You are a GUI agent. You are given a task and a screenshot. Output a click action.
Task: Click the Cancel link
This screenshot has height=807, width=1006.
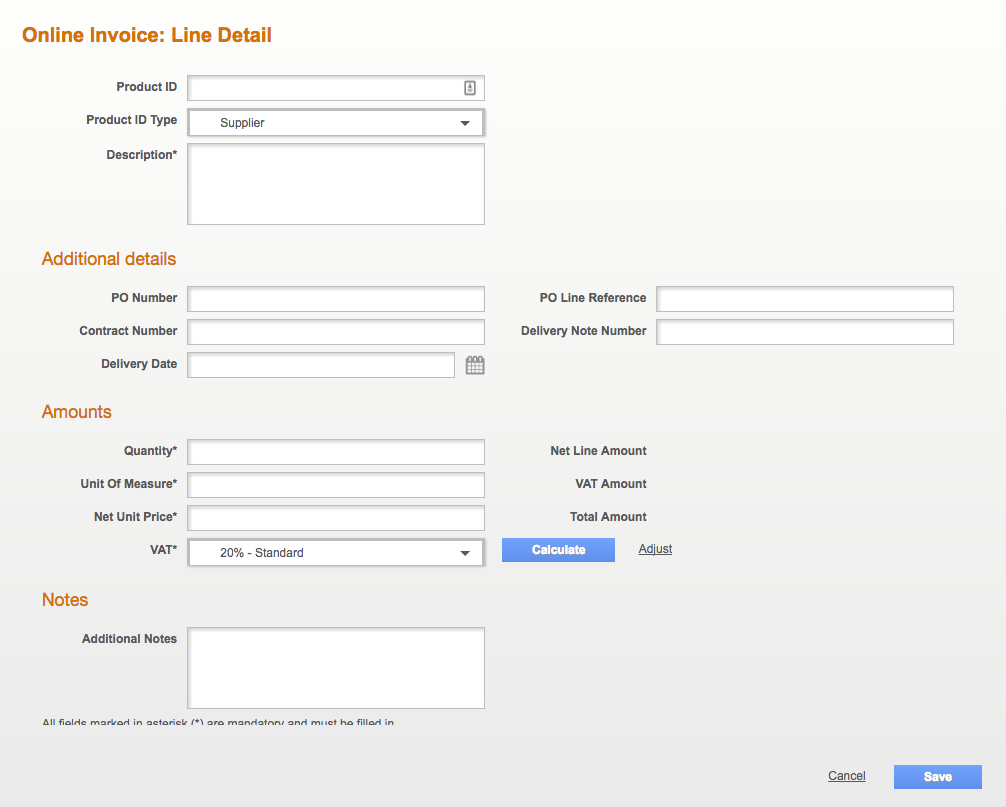point(846,776)
